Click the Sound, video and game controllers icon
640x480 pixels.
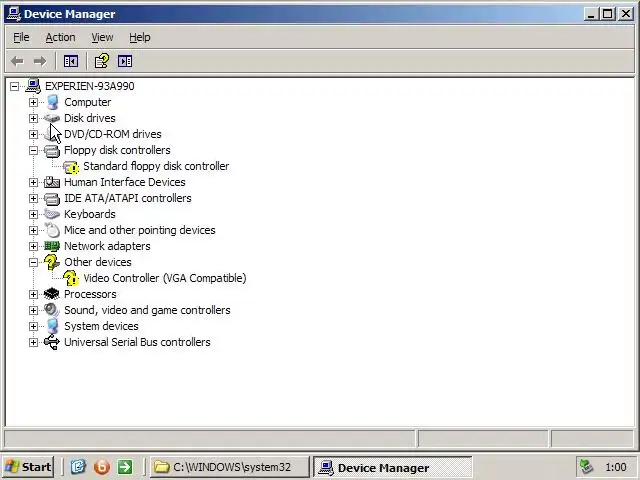click(52, 310)
